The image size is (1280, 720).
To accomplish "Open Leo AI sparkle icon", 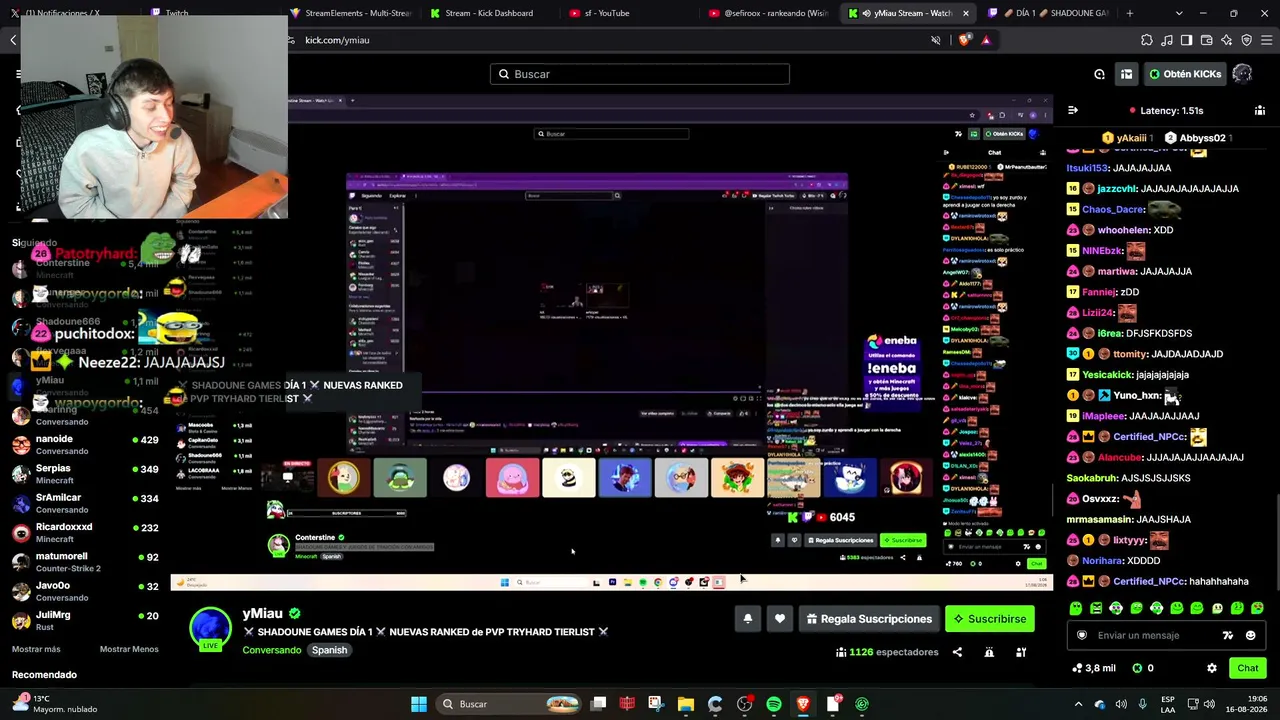I will click(x=1226, y=40).
